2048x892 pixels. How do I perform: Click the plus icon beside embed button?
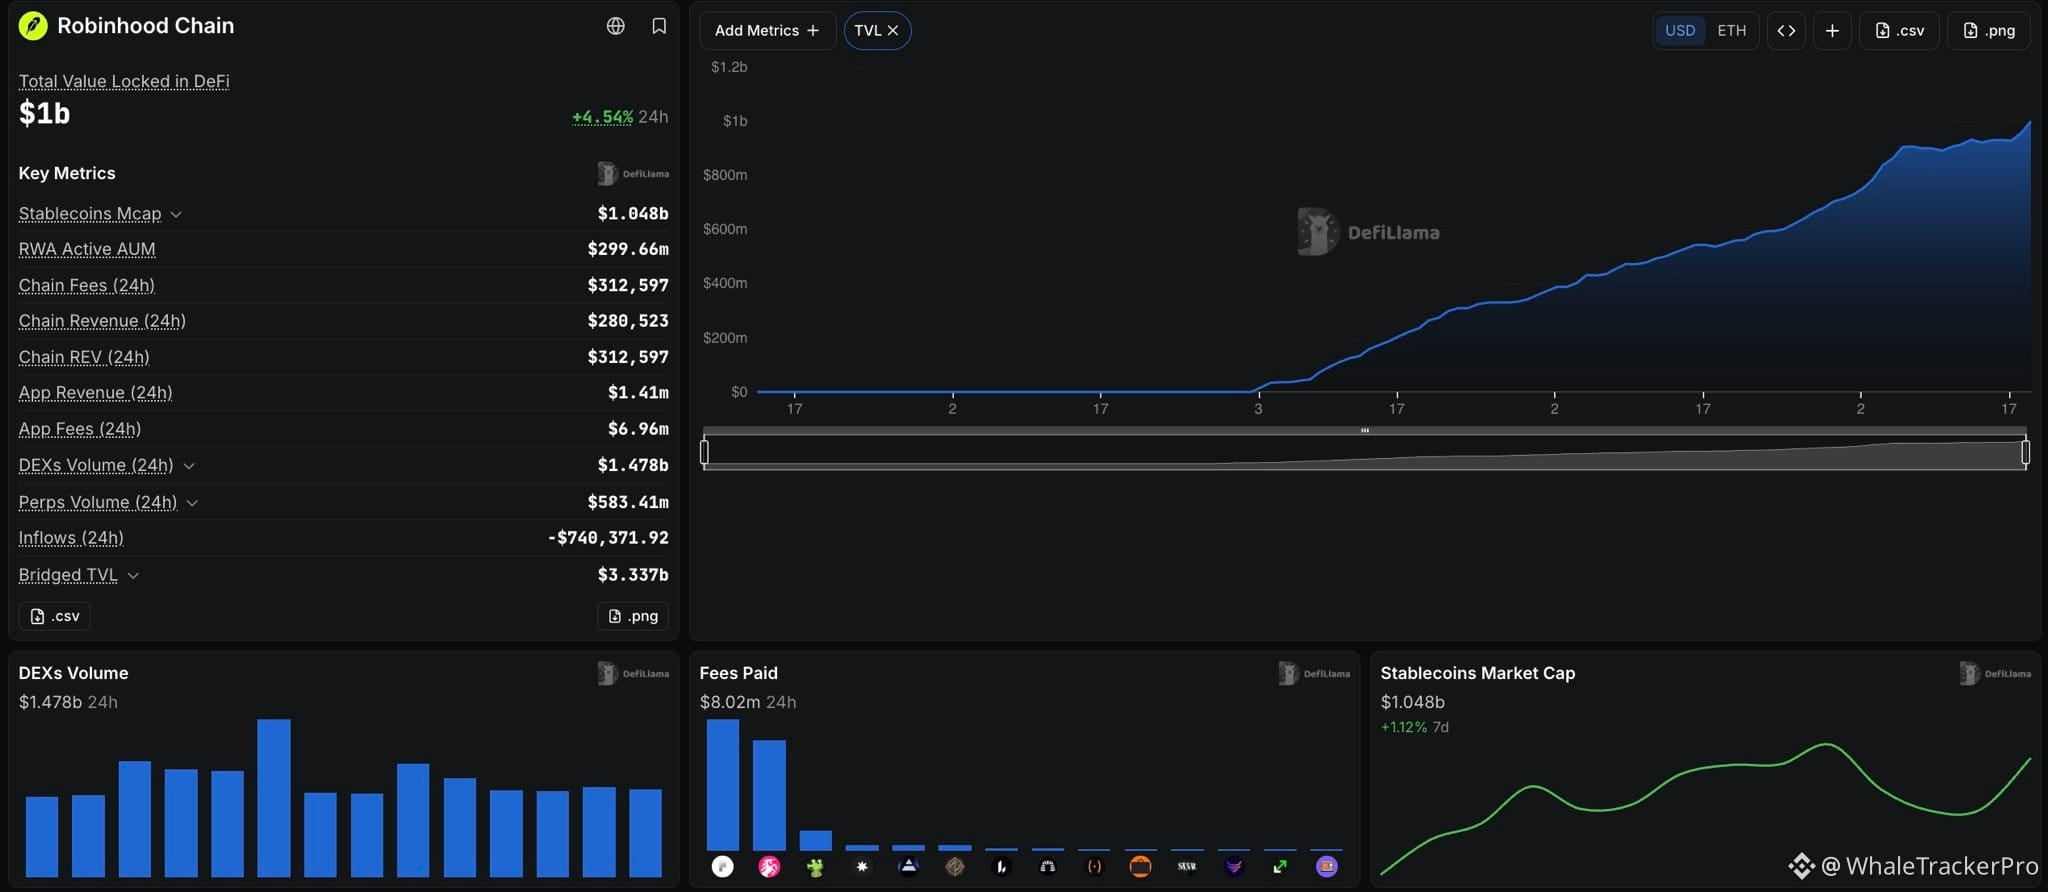pos(1832,31)
